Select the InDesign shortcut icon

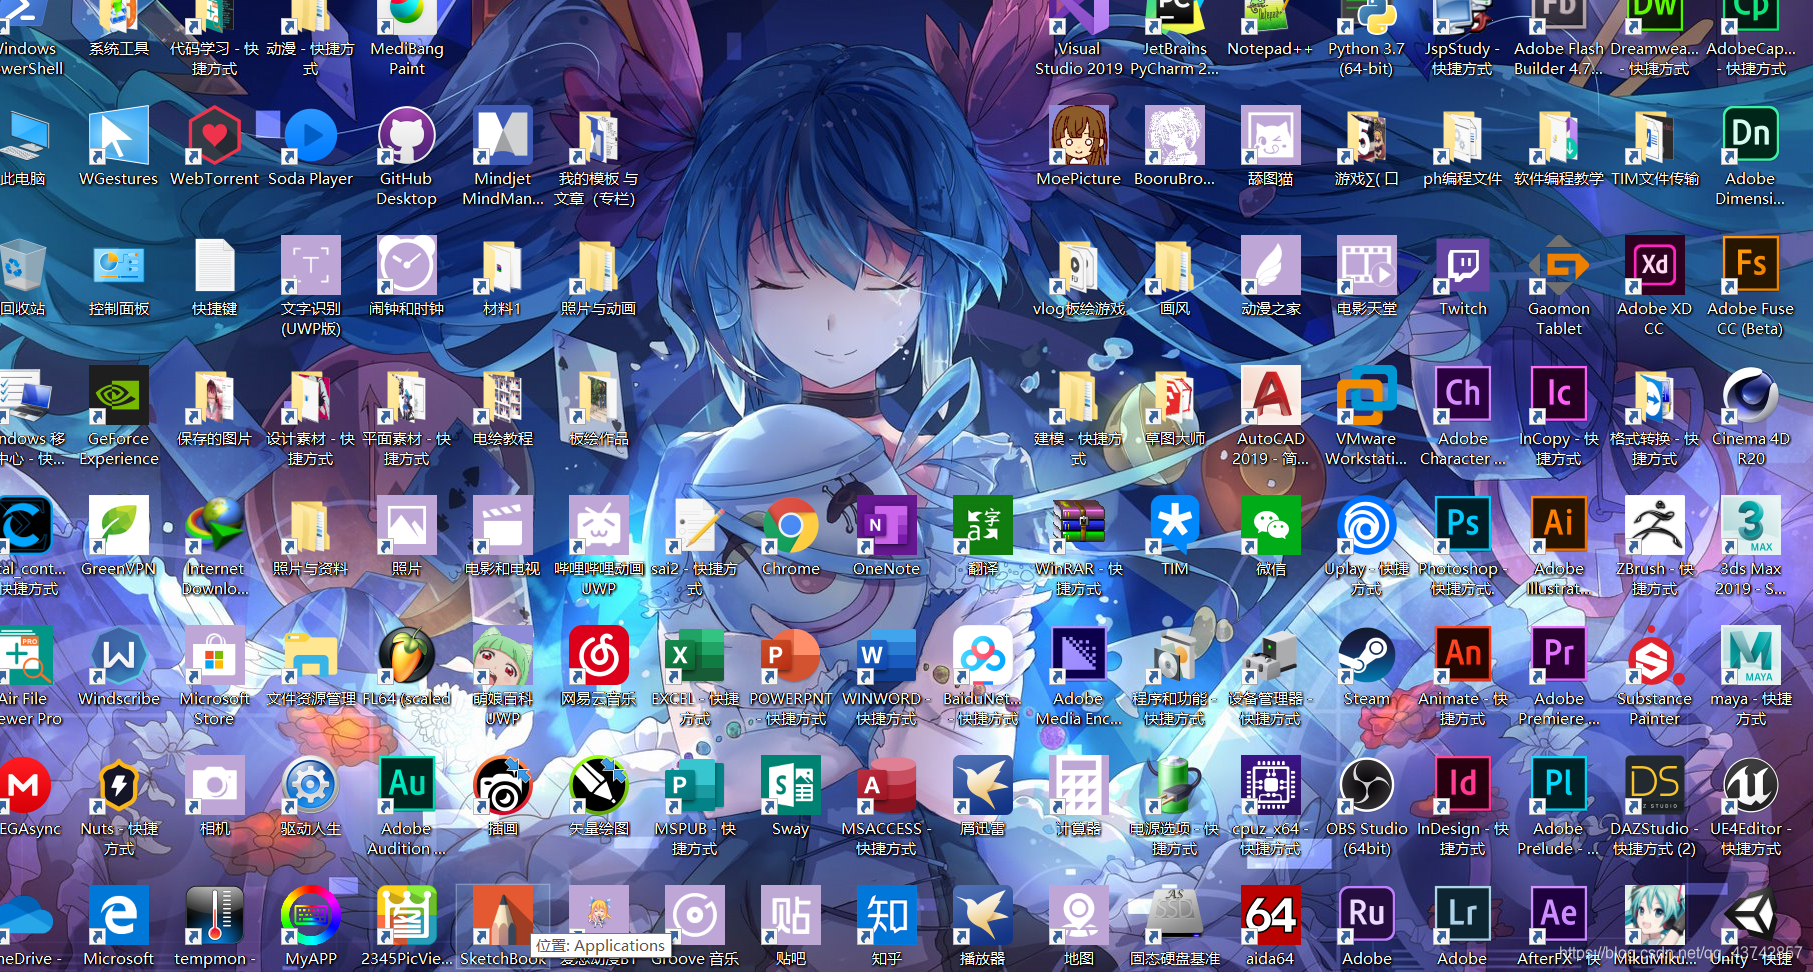[x=1462, y=786]
